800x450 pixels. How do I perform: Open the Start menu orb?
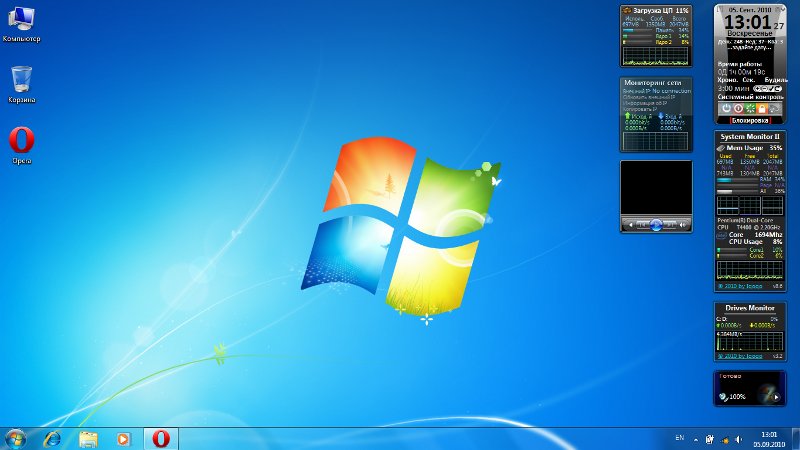point(15,439)
